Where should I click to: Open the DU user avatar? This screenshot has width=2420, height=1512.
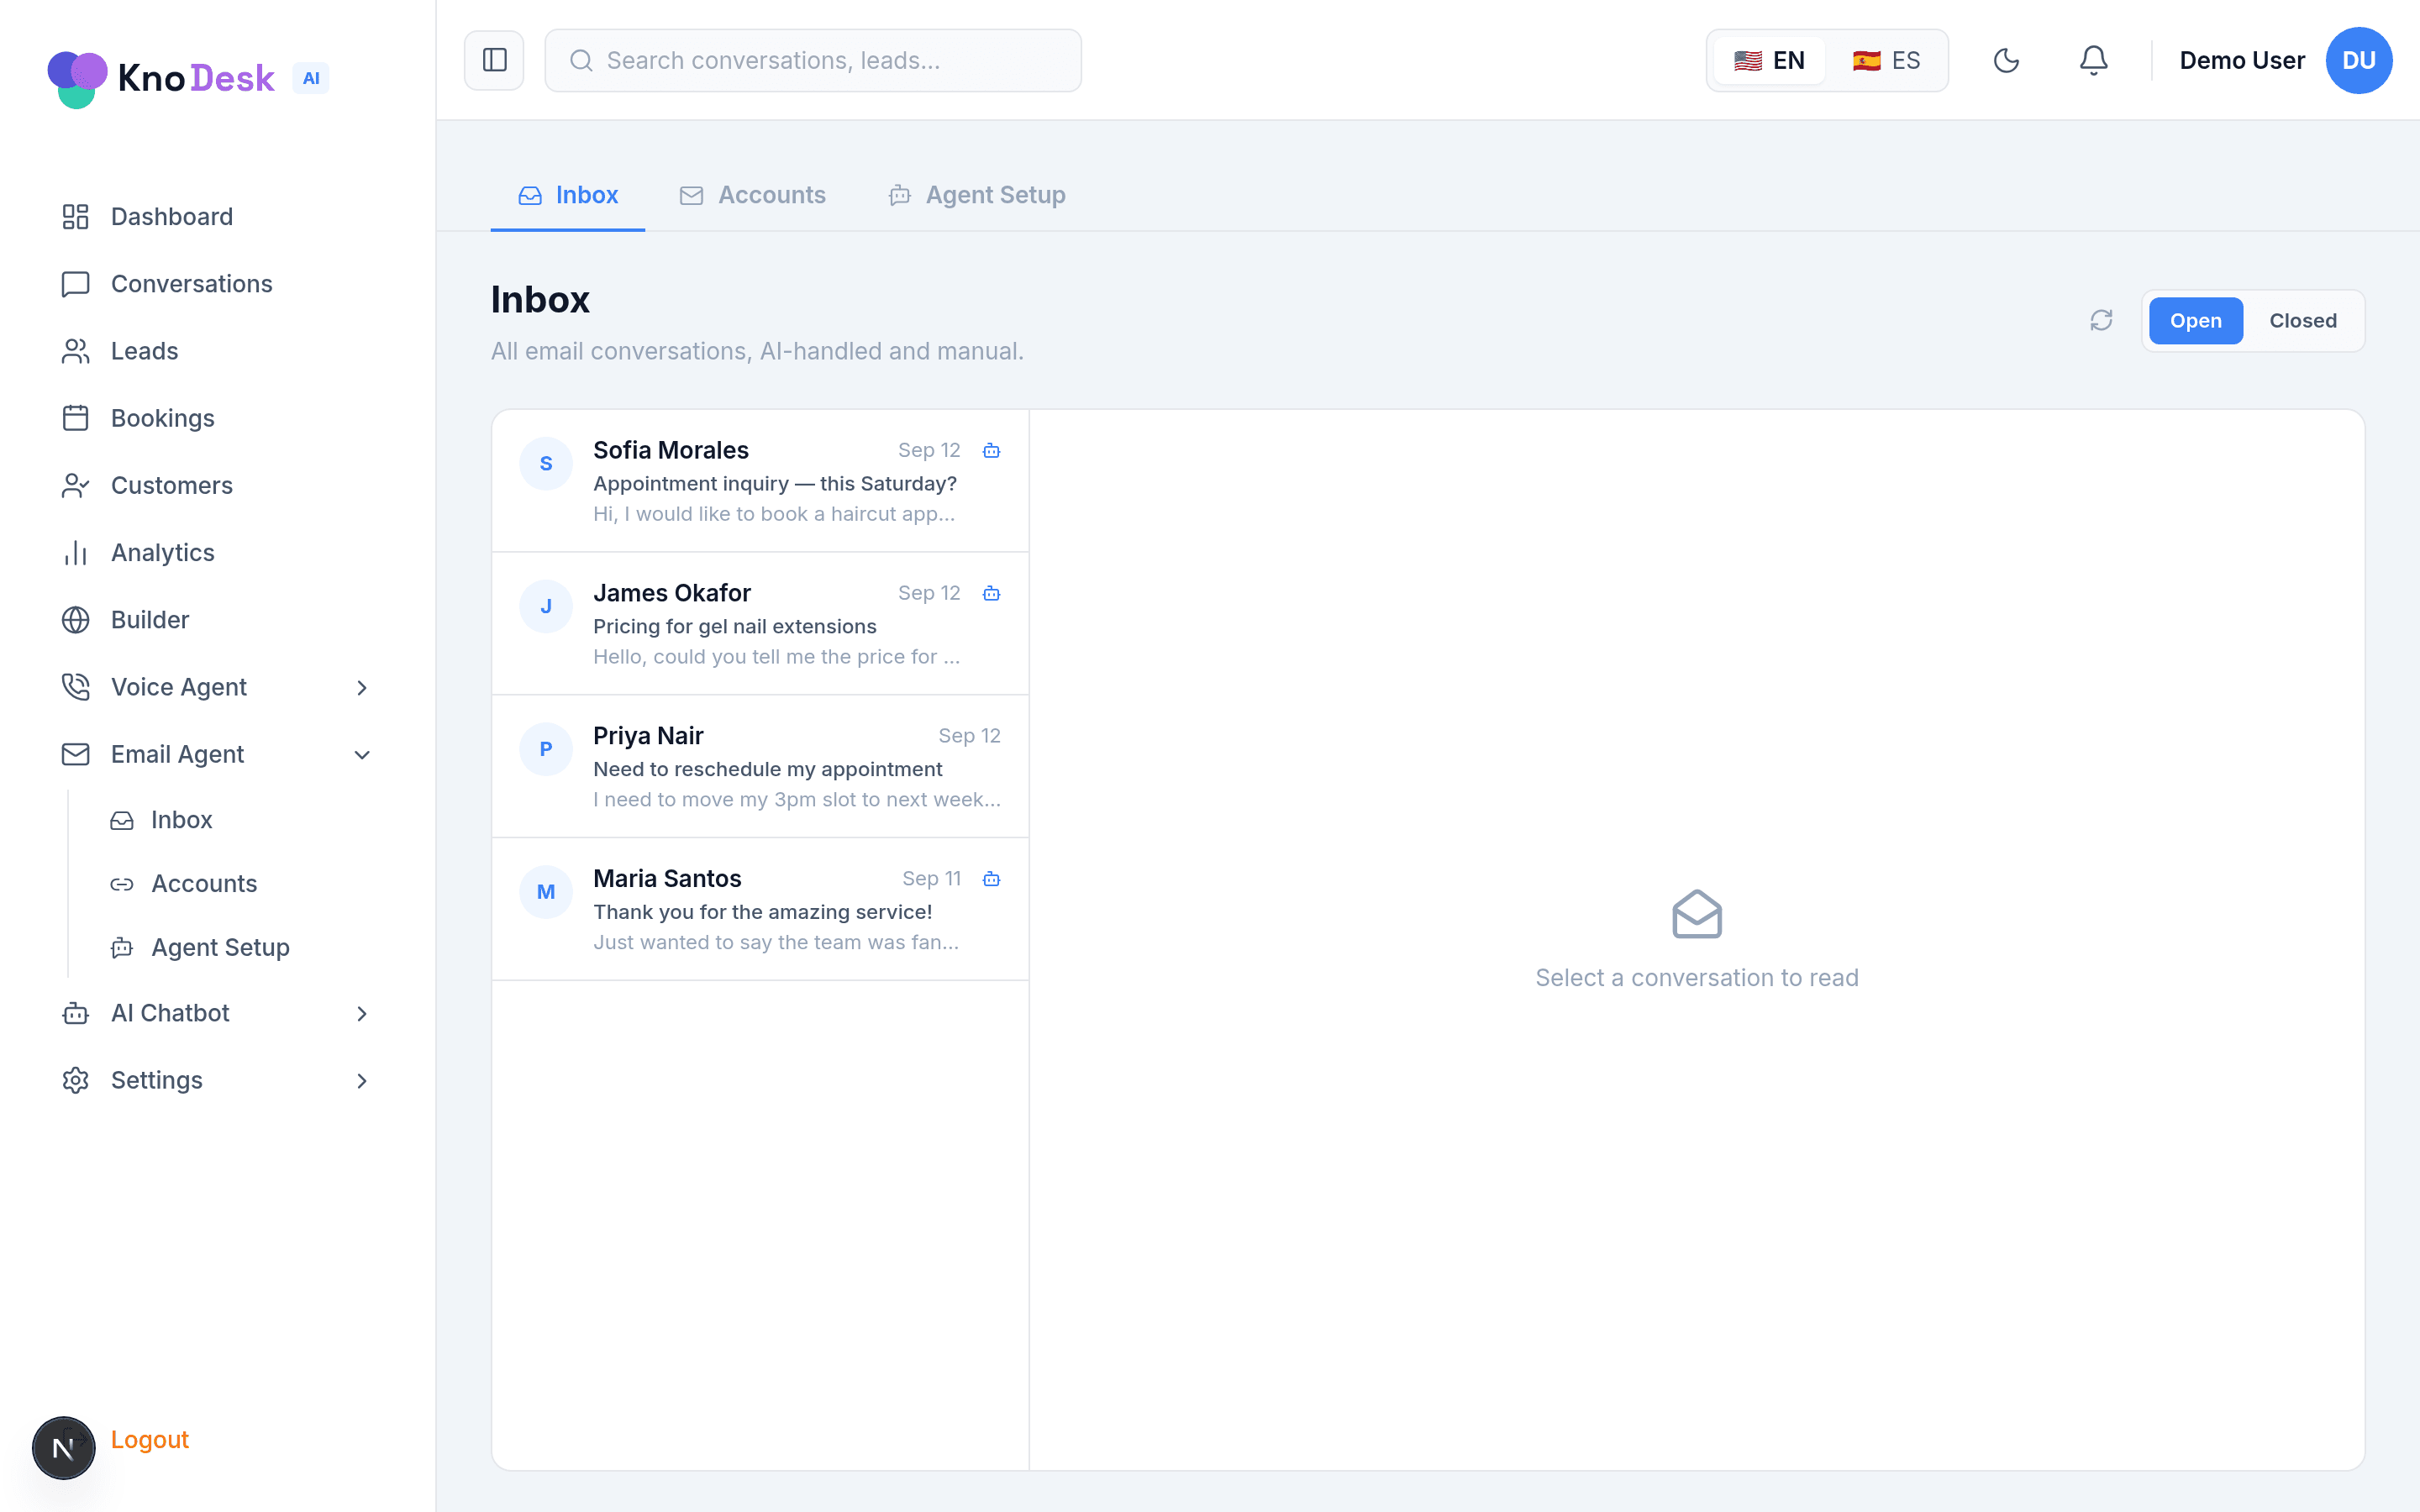[2358, 60]
